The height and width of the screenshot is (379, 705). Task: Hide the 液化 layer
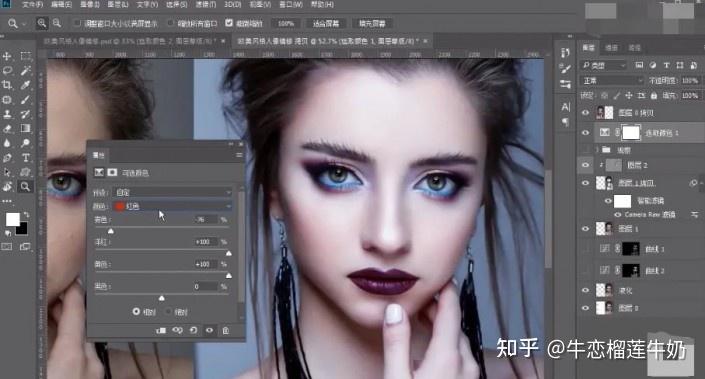[585, 290]
